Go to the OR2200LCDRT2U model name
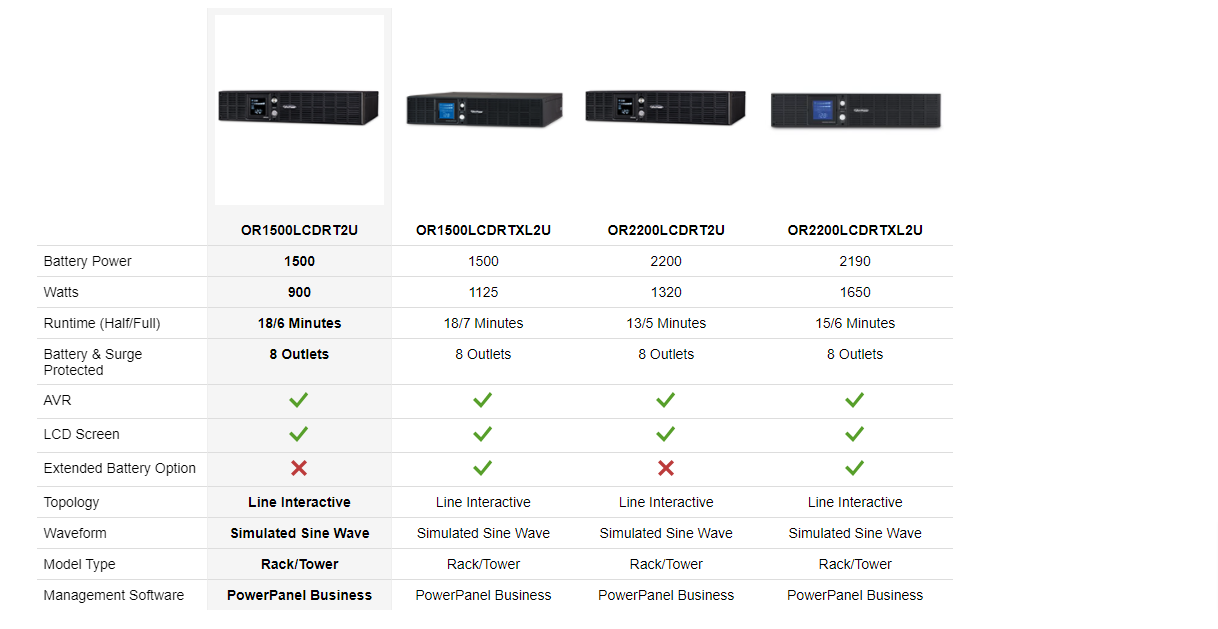1218x629 pixels. pyautogui.click(x=666, y=230)
